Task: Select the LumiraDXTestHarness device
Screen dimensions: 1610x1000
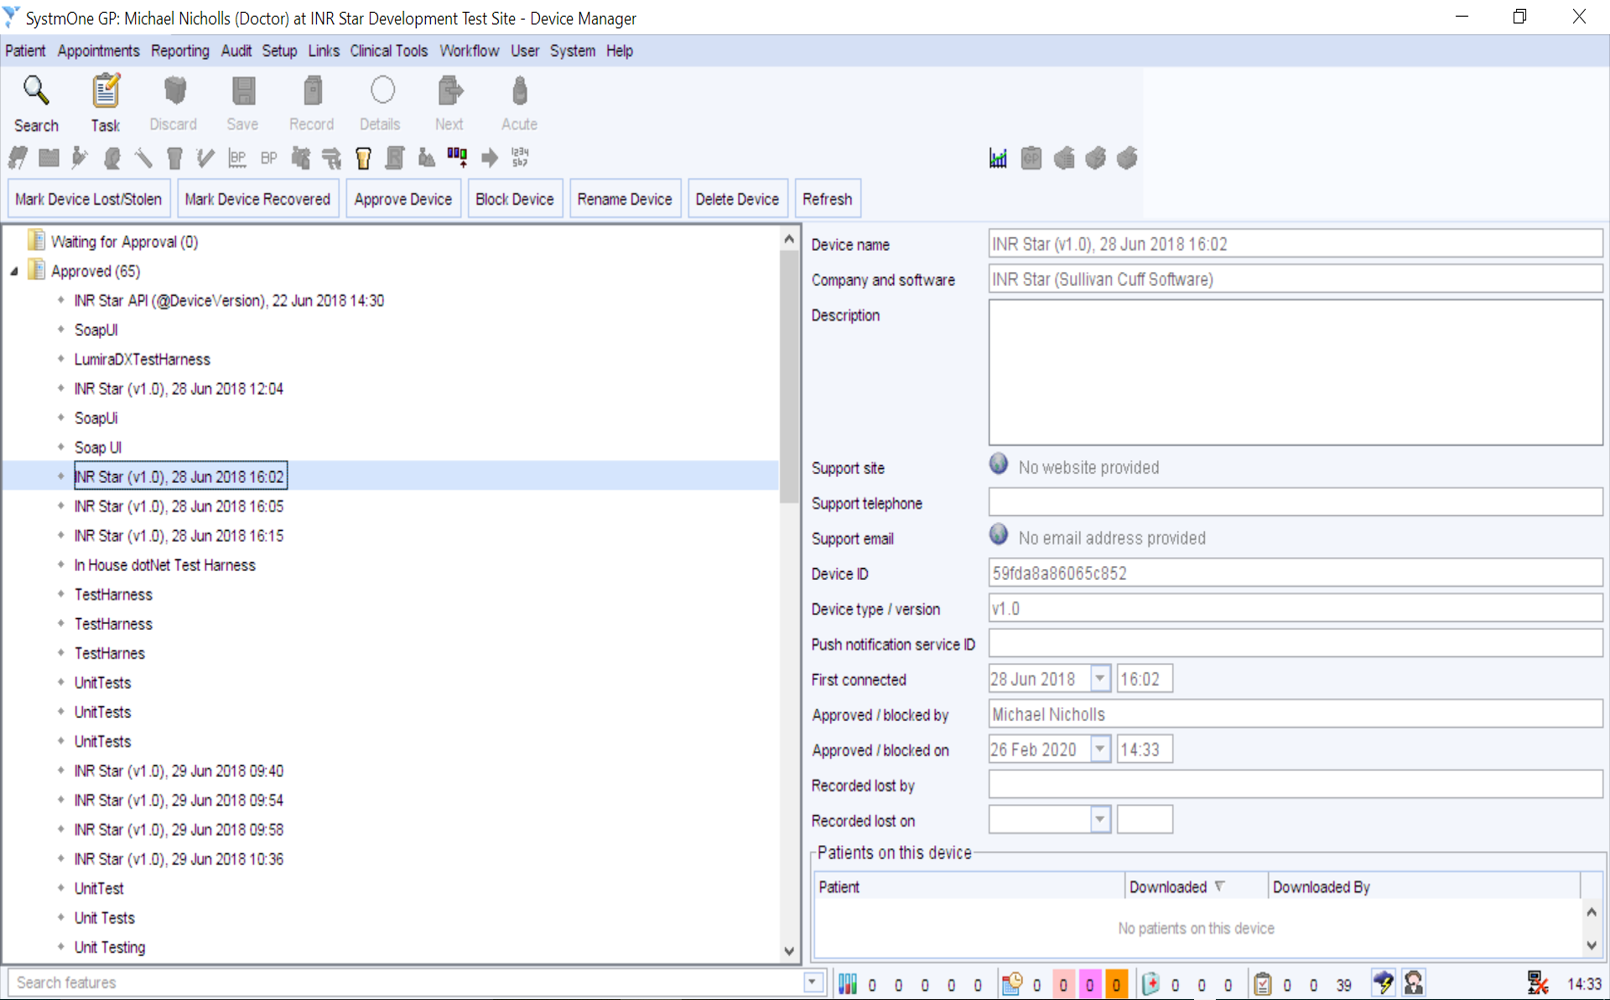Action: (142, 359)
